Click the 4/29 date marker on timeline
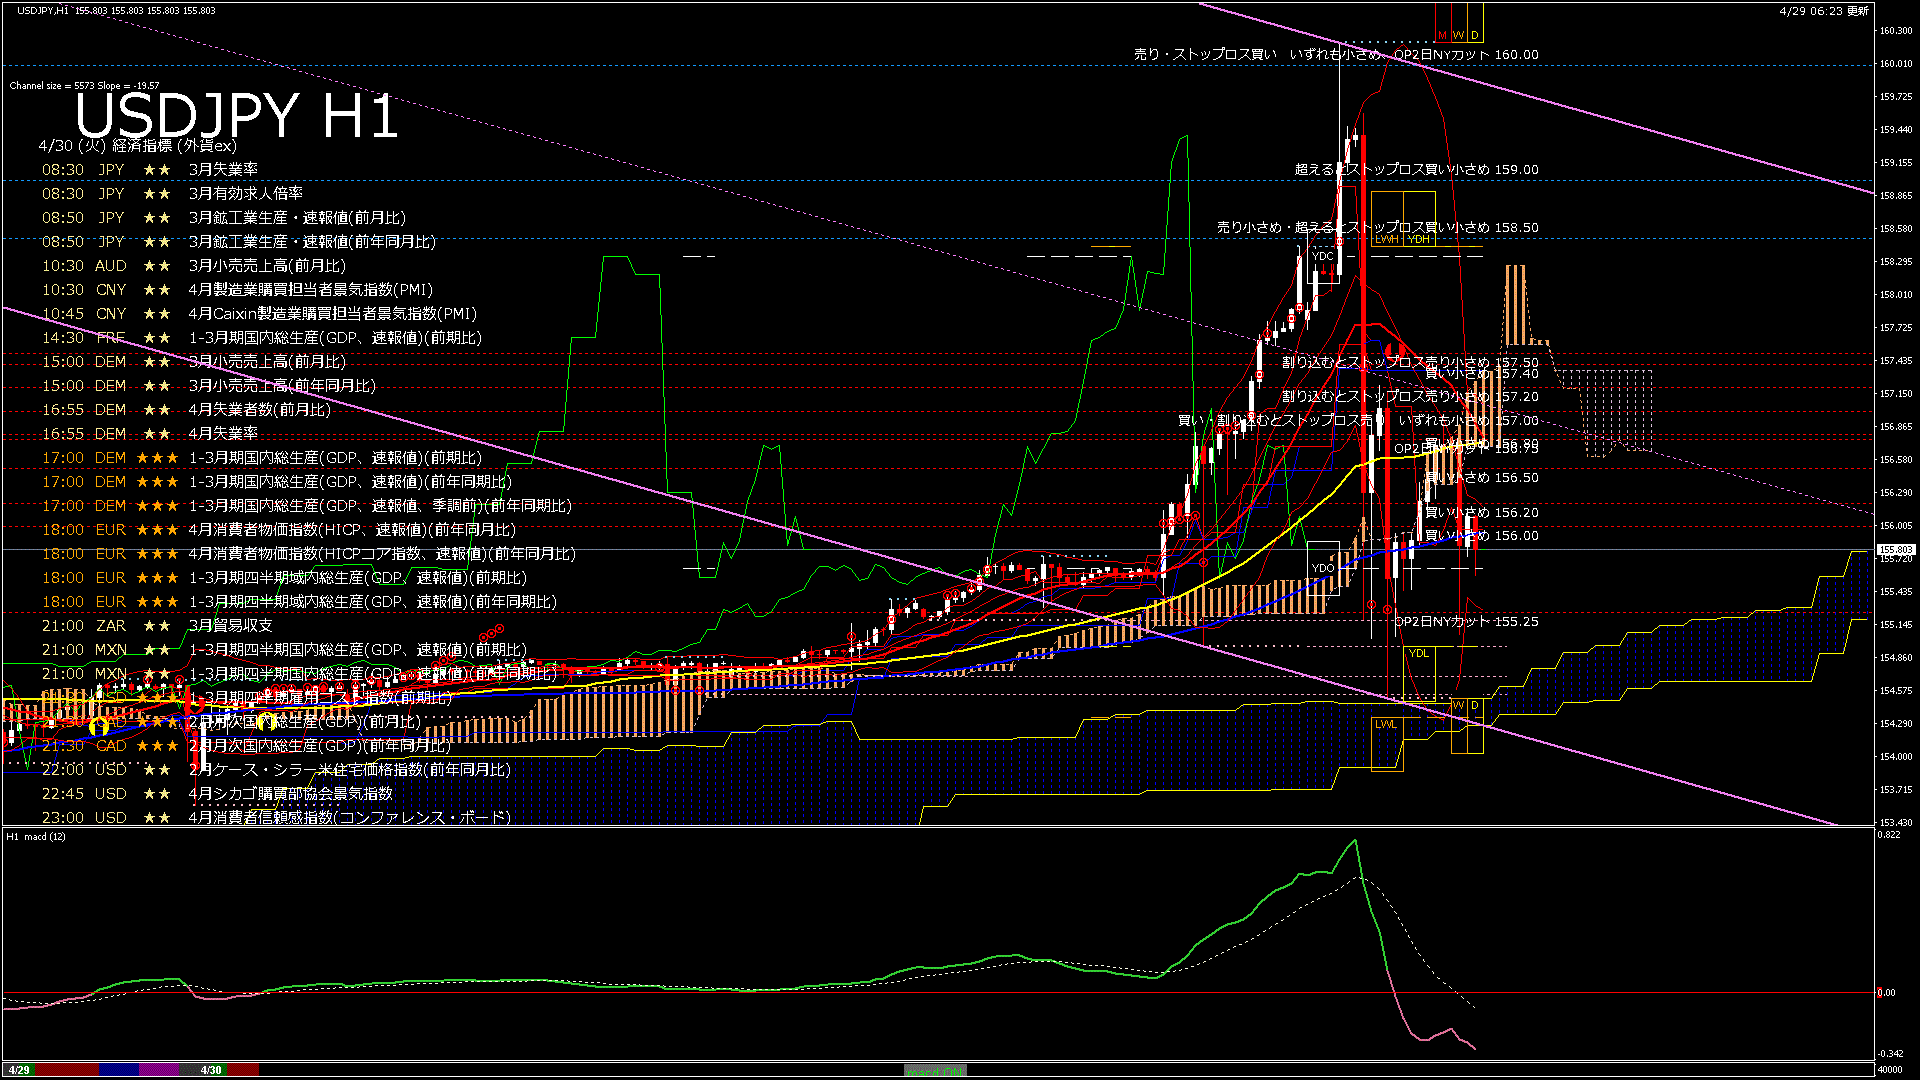 click(x=19, y=1070)
